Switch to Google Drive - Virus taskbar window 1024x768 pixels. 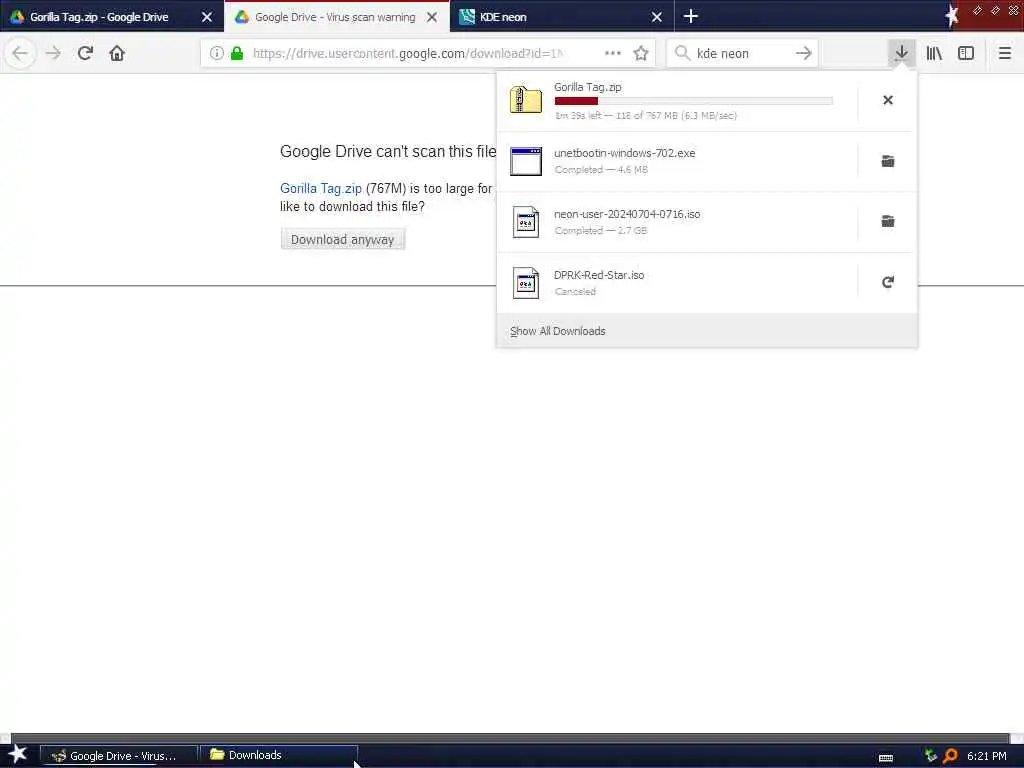[x=119, y=756]
